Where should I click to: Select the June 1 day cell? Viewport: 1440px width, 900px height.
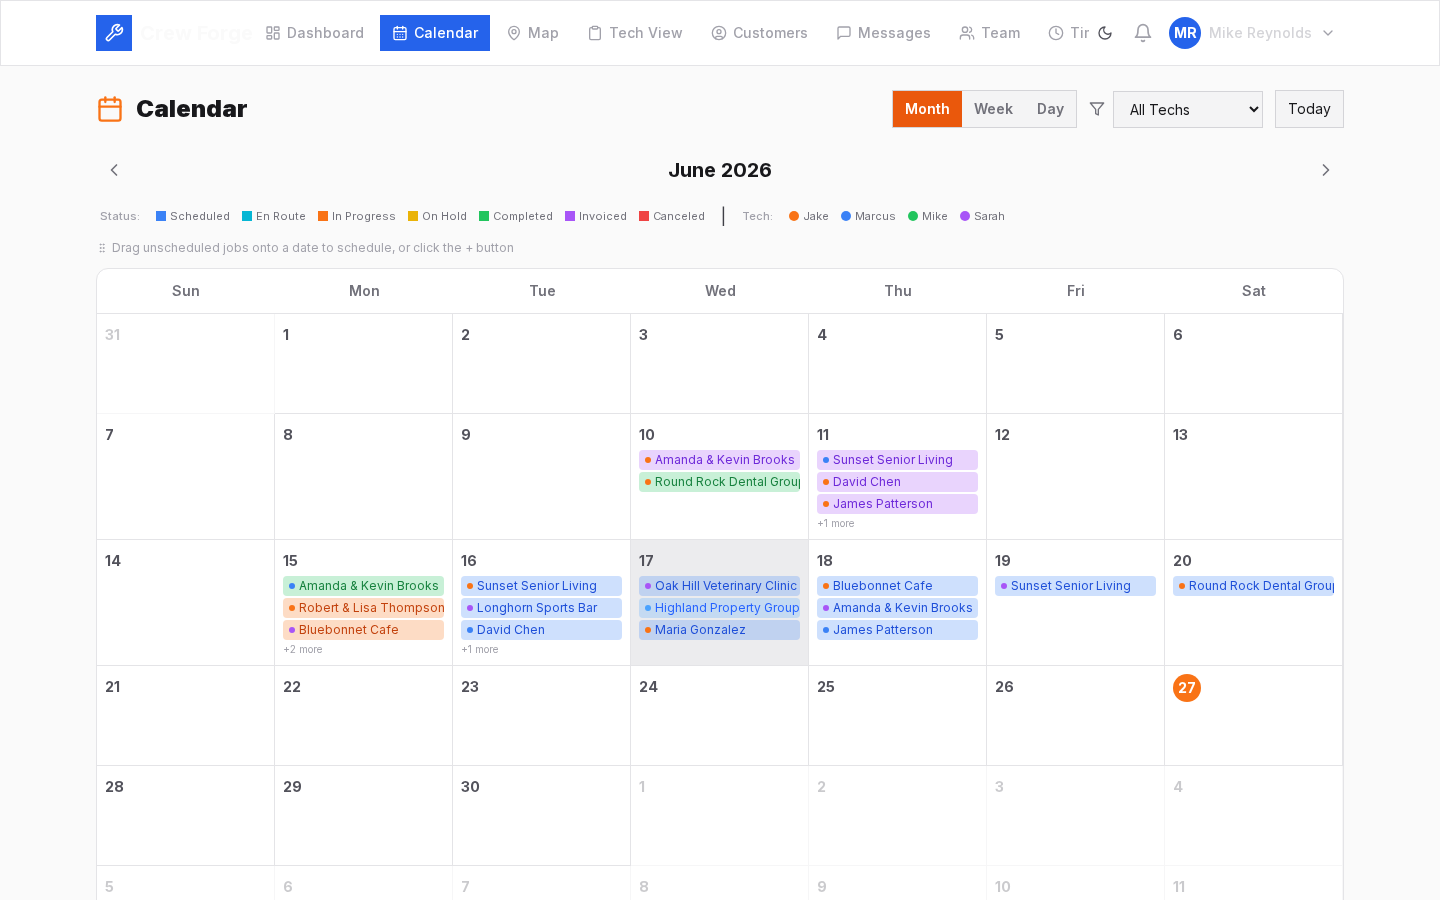(x=364, y=364)
